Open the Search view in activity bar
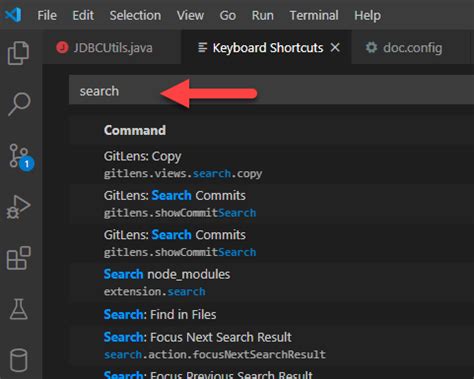Viewport: 474px width, 379px height. pos(19,104)
